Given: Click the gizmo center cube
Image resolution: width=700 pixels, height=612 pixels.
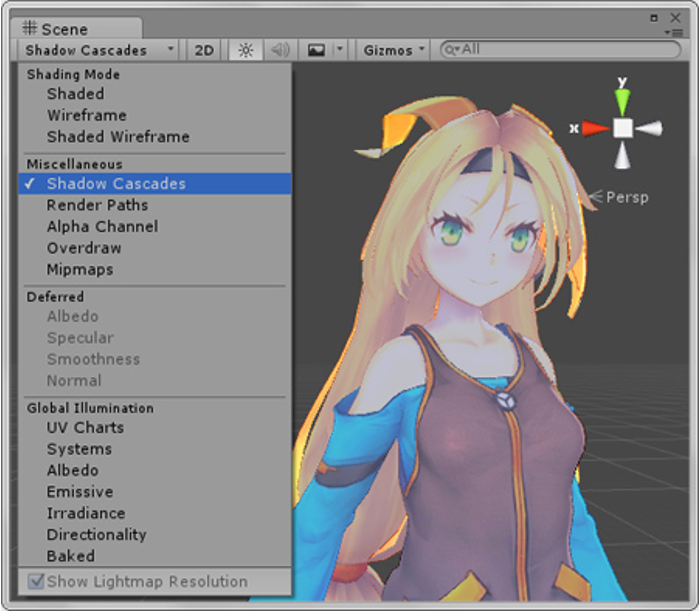Looking at the screenshot, I should pos(623,128).
